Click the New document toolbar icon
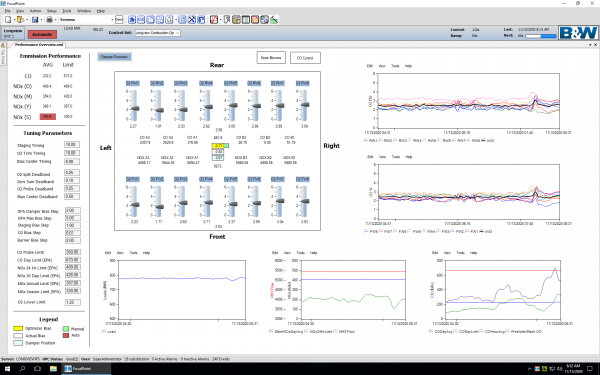Image resolution: width=600 pixels, height=375 pixels. 8,20
